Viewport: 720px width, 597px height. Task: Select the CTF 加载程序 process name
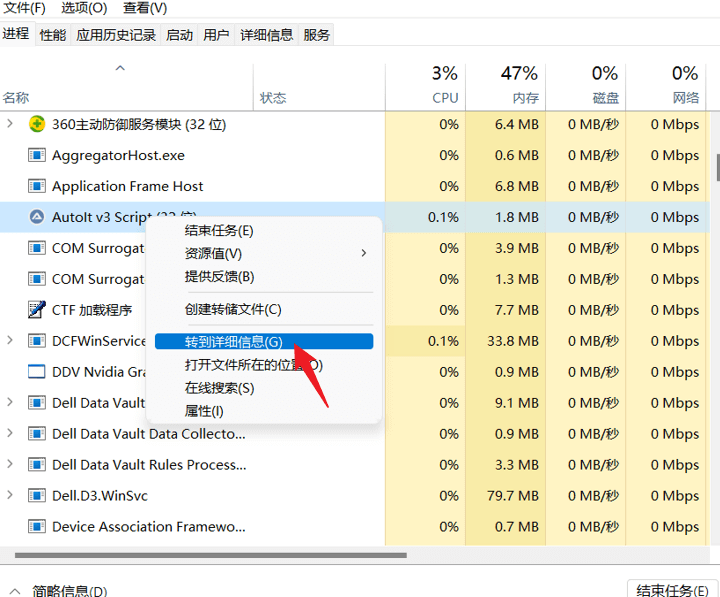(x=92, y=310)
